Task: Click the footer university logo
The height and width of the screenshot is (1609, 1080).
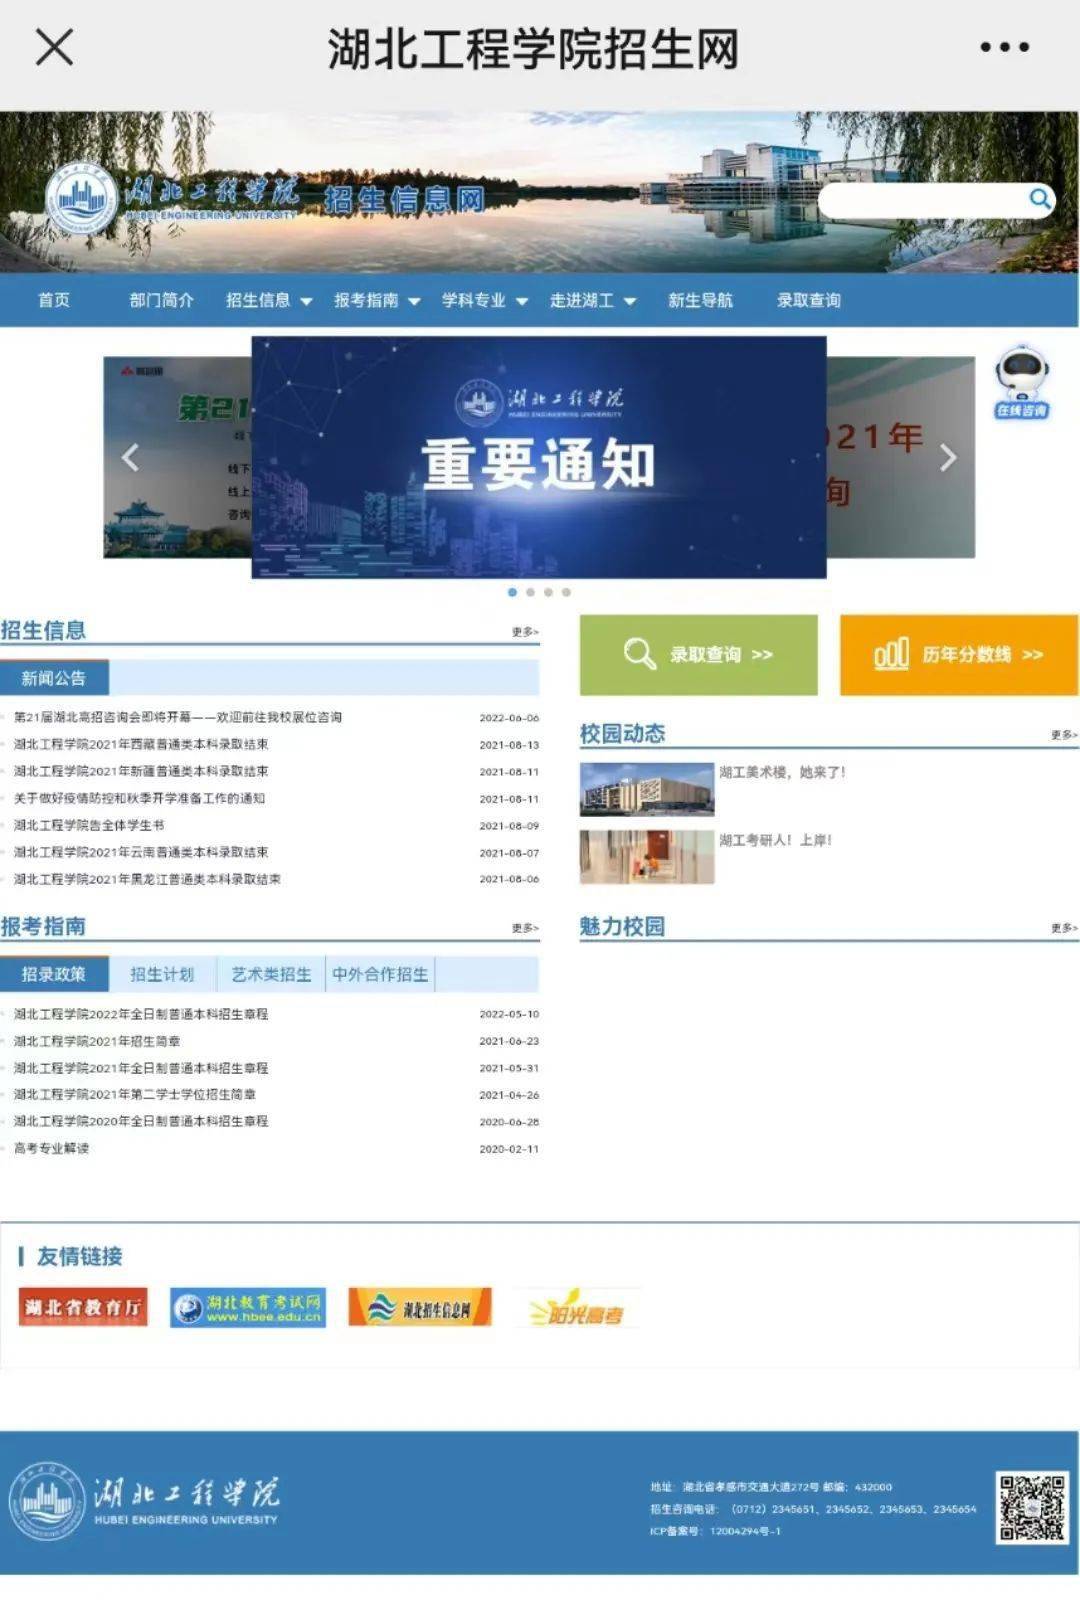Action: [145, 1502]
